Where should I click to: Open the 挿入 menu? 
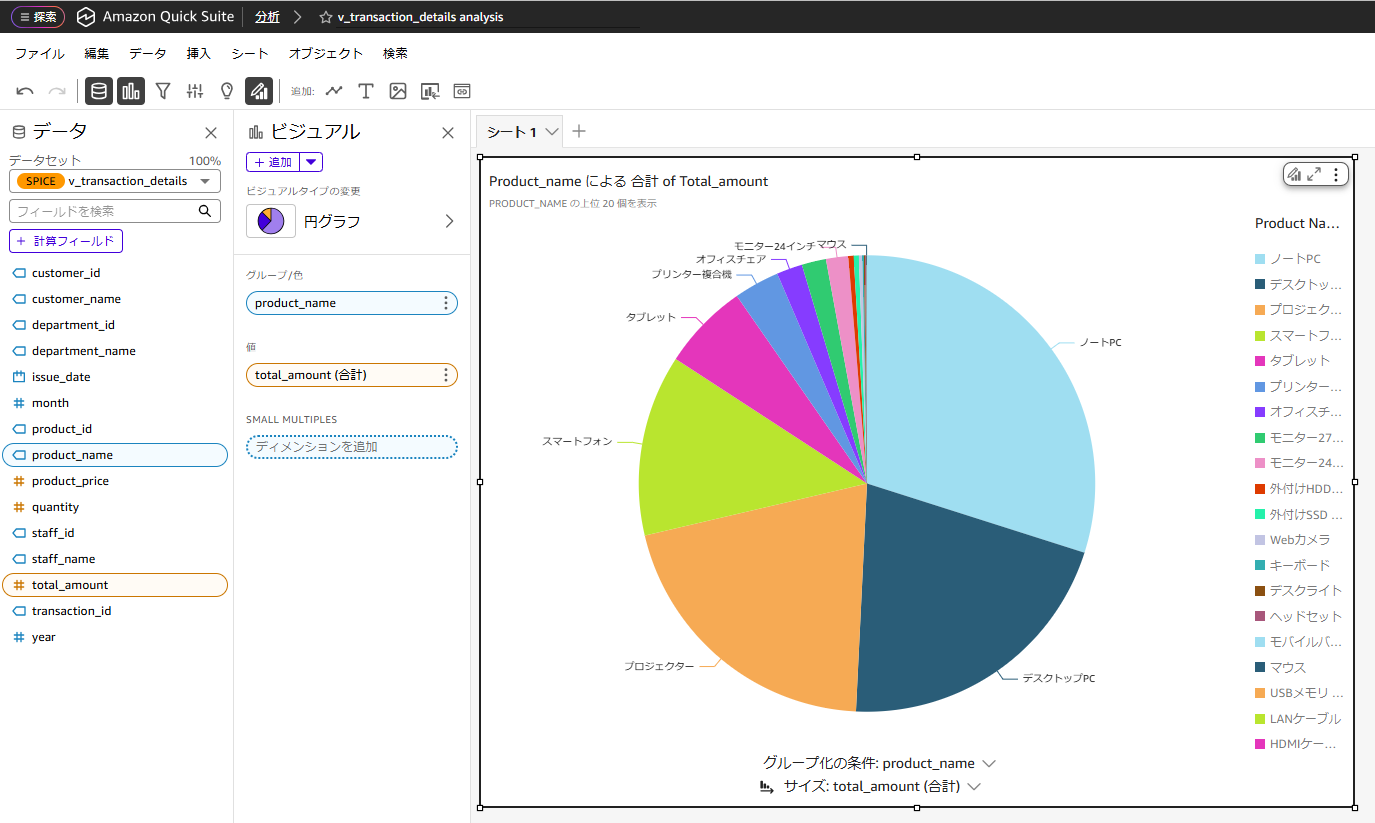pos(198,54)
